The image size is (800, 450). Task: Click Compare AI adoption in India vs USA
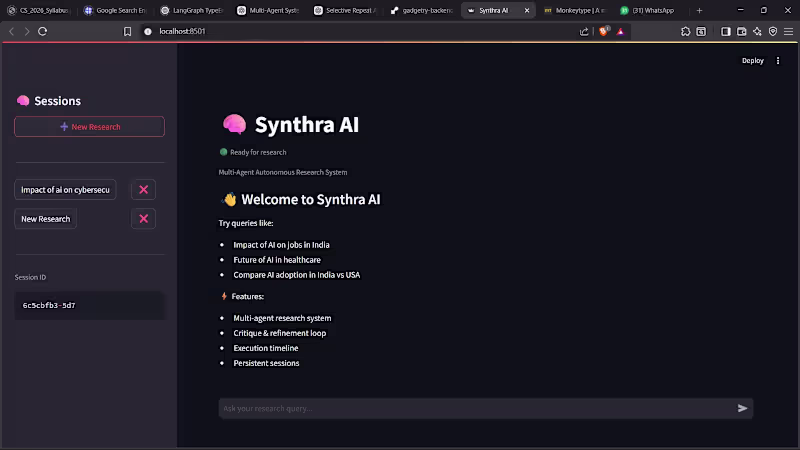point(296,274)
